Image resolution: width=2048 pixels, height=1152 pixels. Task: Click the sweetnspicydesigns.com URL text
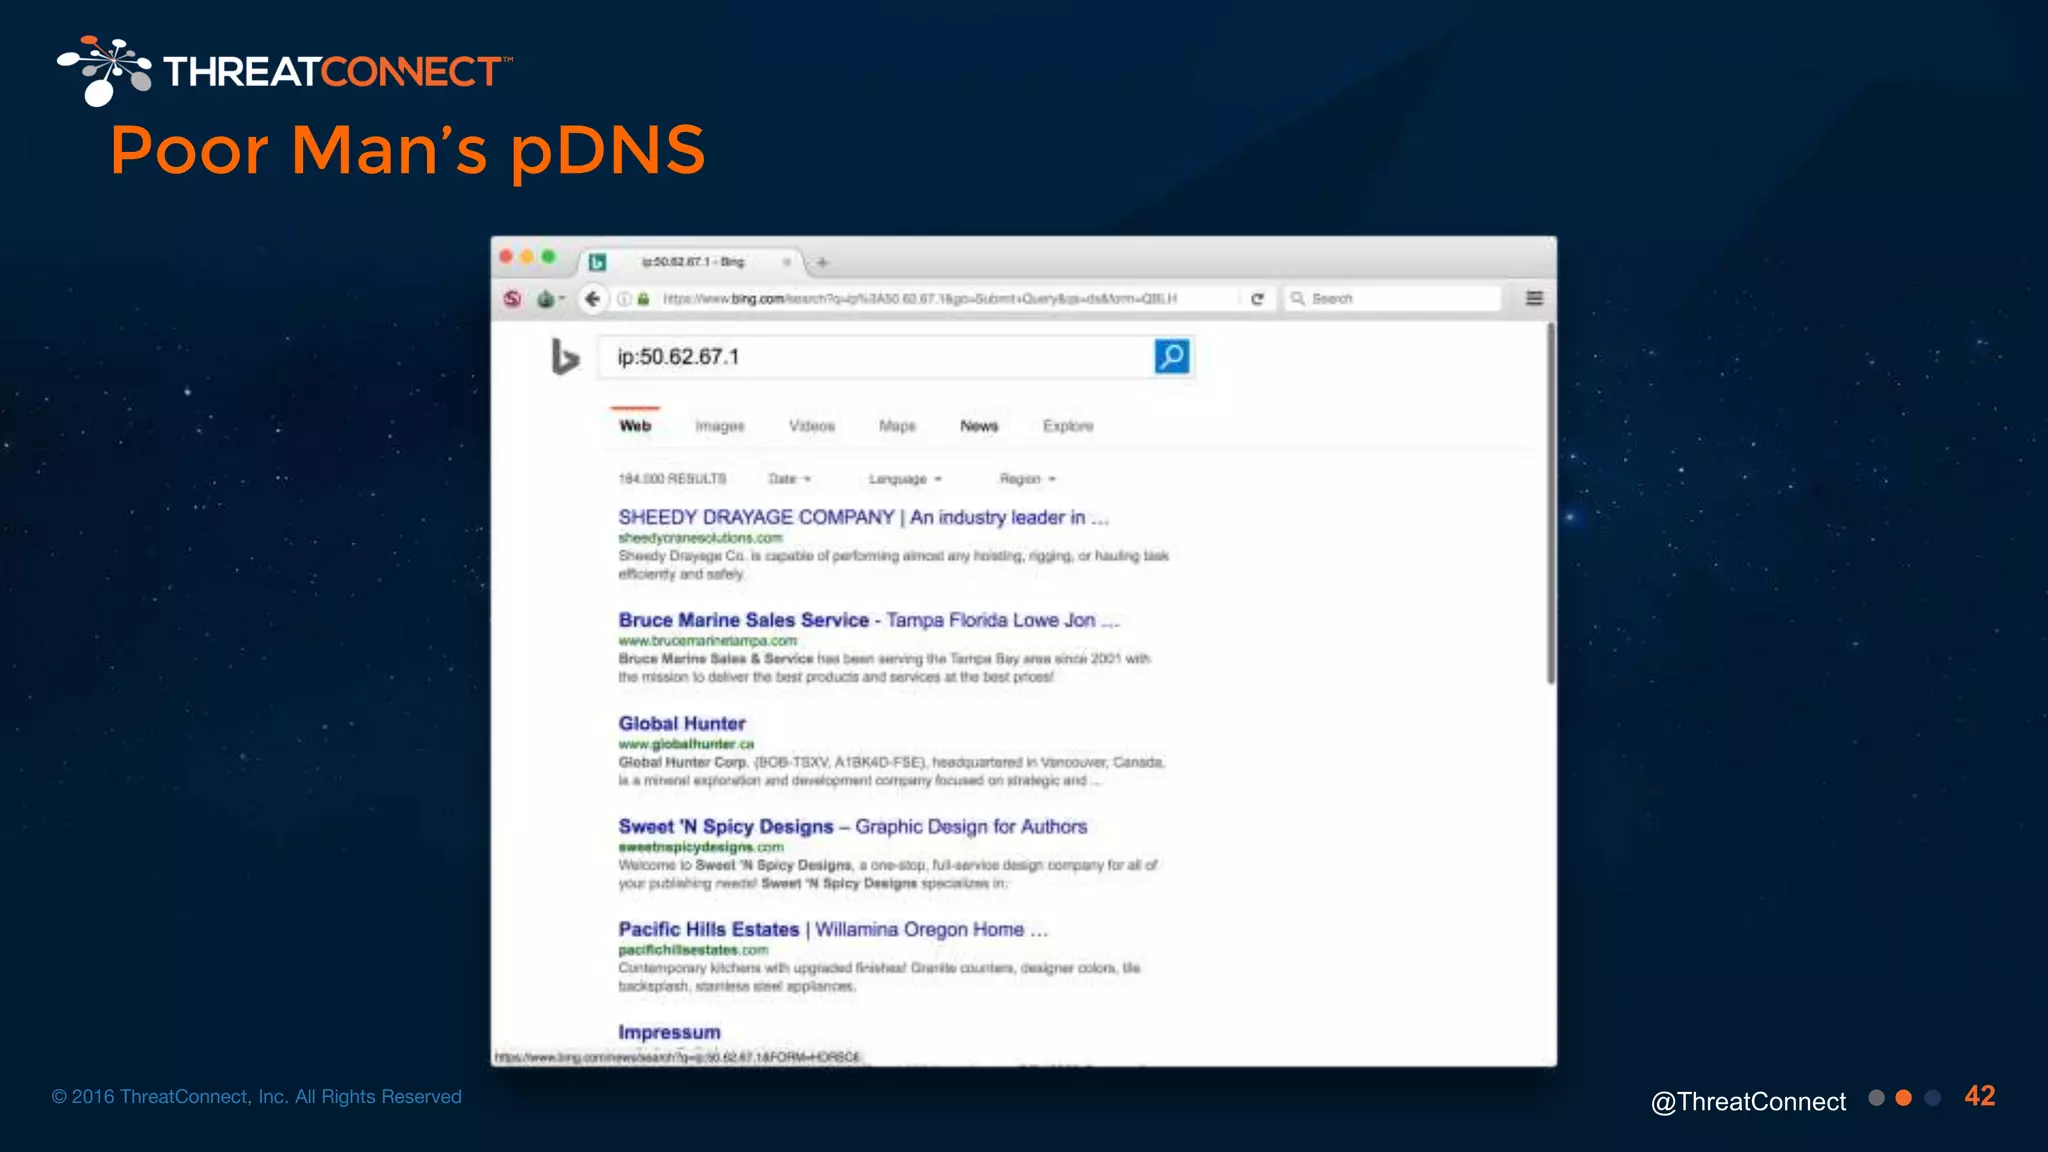[x=701, y=847]
